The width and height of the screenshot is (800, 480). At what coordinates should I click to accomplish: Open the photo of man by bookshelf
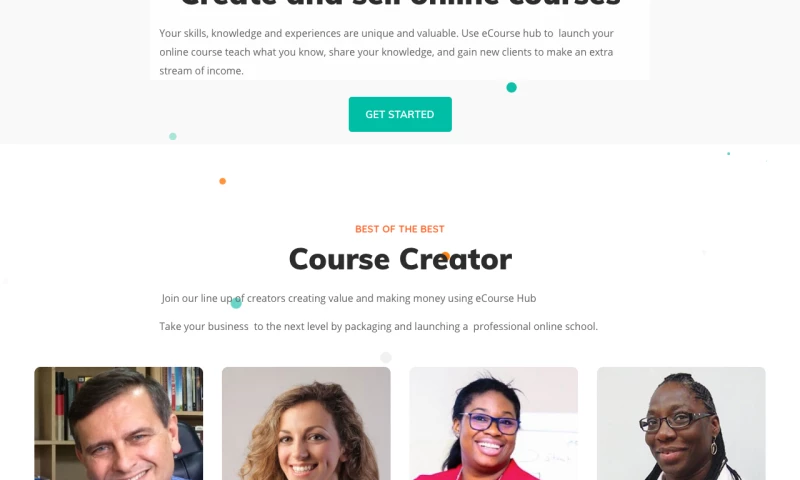118,423
